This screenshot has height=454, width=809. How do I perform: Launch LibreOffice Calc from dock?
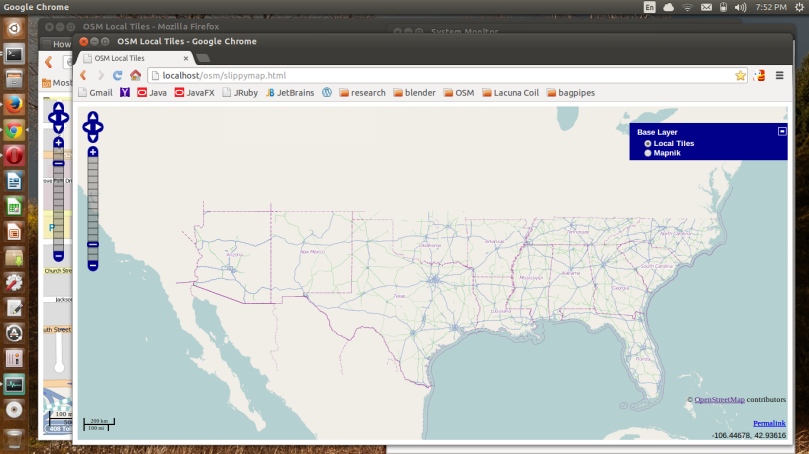(14, 206)
